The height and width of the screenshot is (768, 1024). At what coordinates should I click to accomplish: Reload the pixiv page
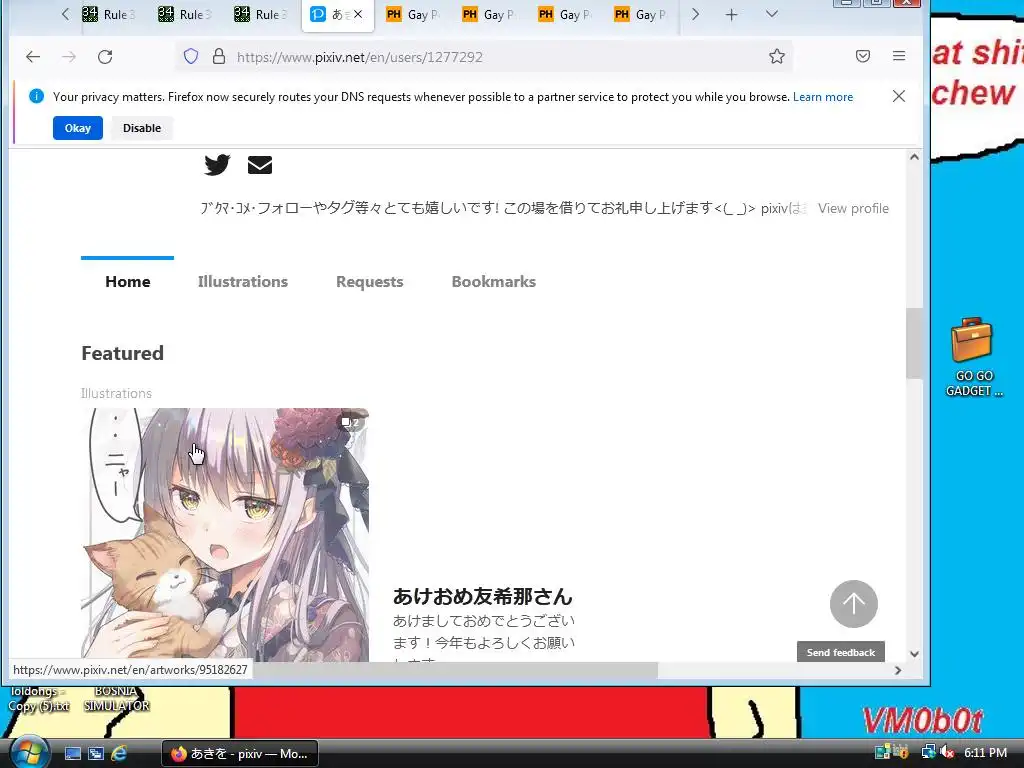tap(105, 57)
